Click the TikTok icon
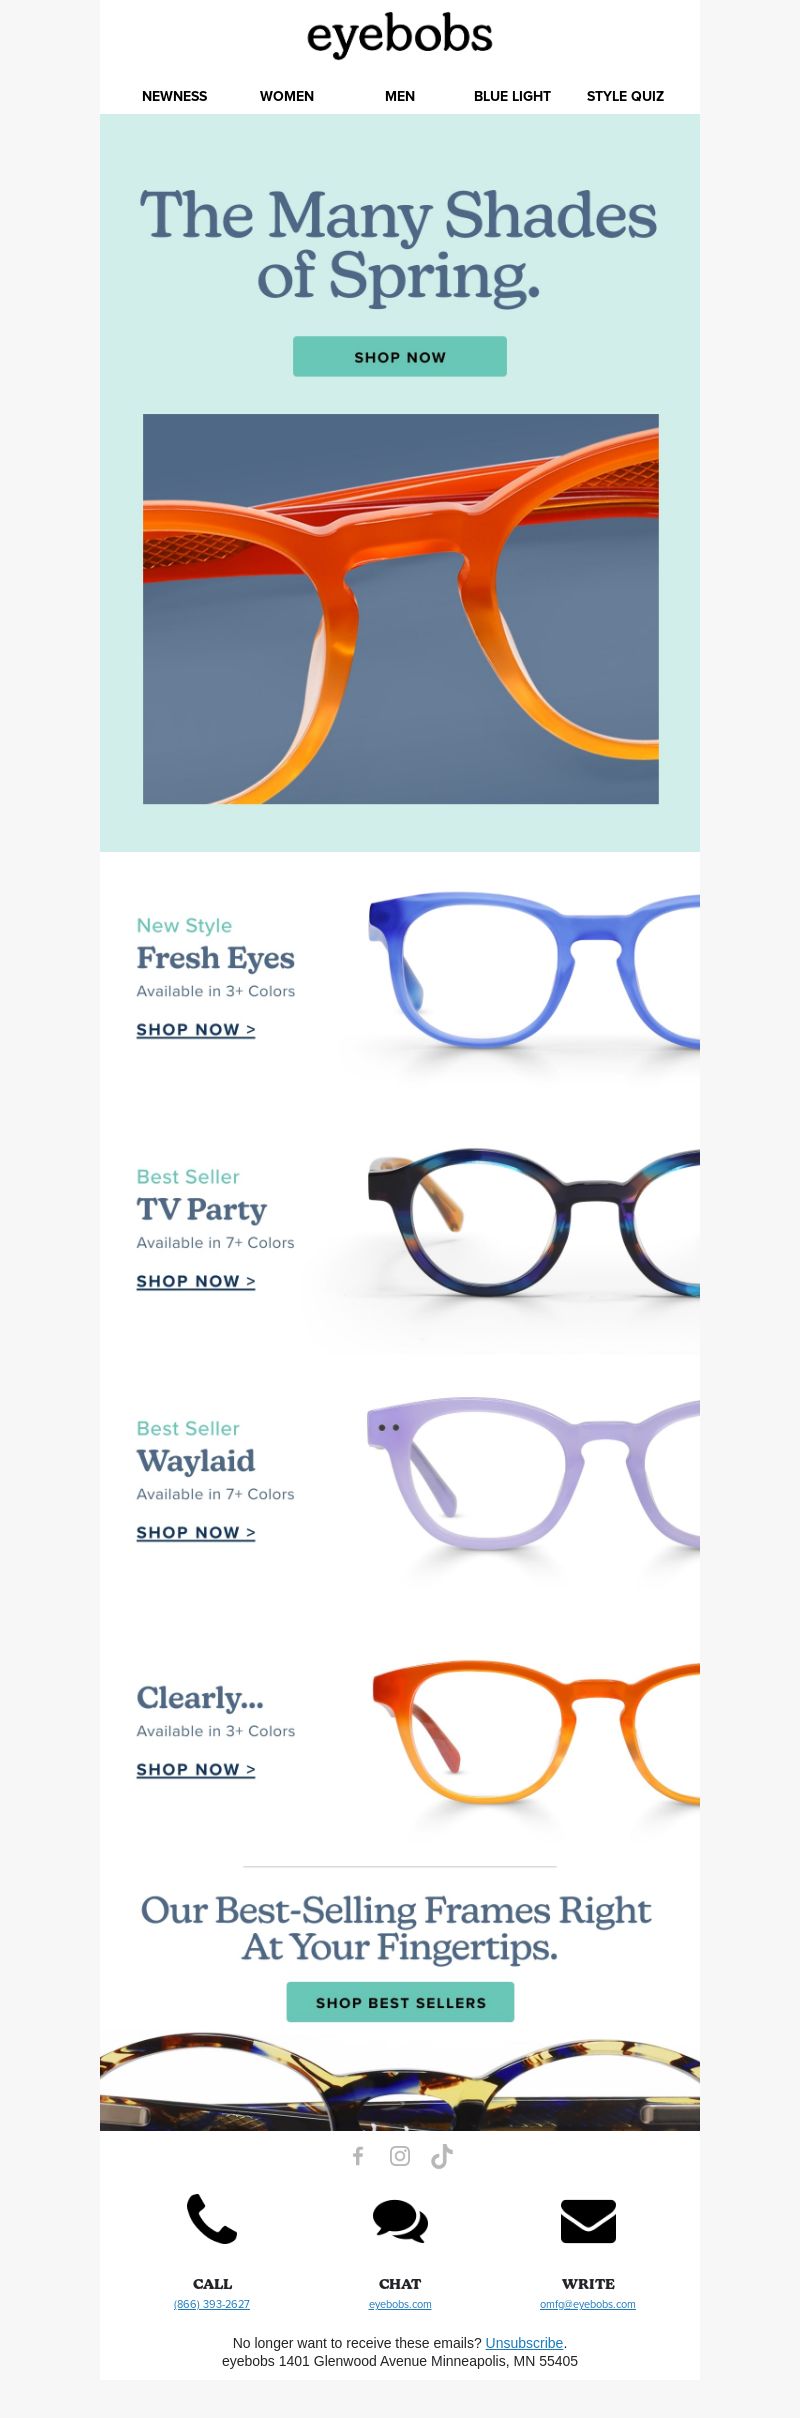 (x=442, y=2156)
